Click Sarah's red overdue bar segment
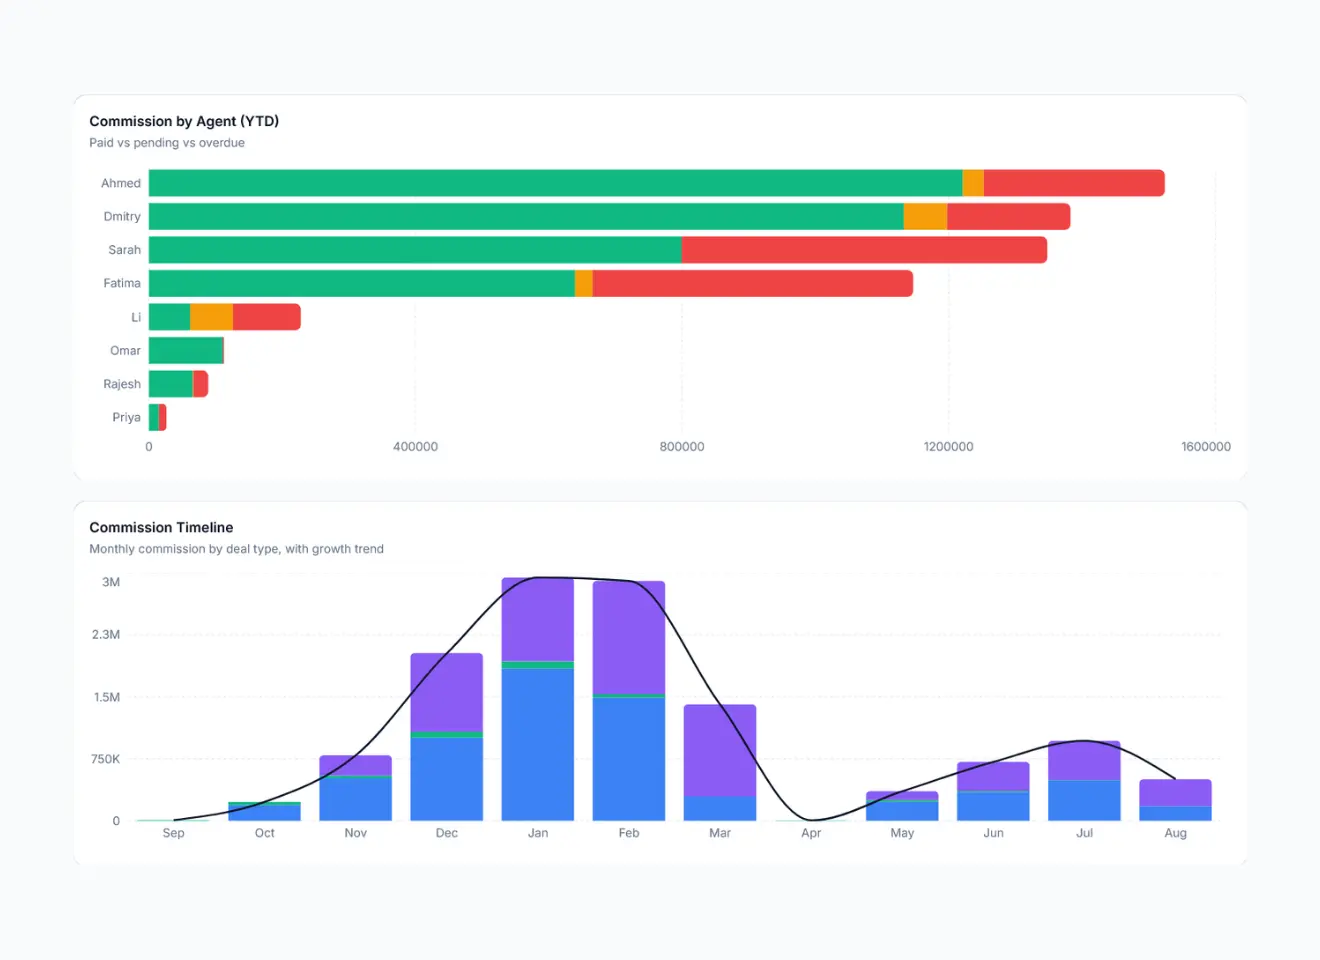Image resolution: width=1320 pixels, height=960 pixels. [864, 250]
